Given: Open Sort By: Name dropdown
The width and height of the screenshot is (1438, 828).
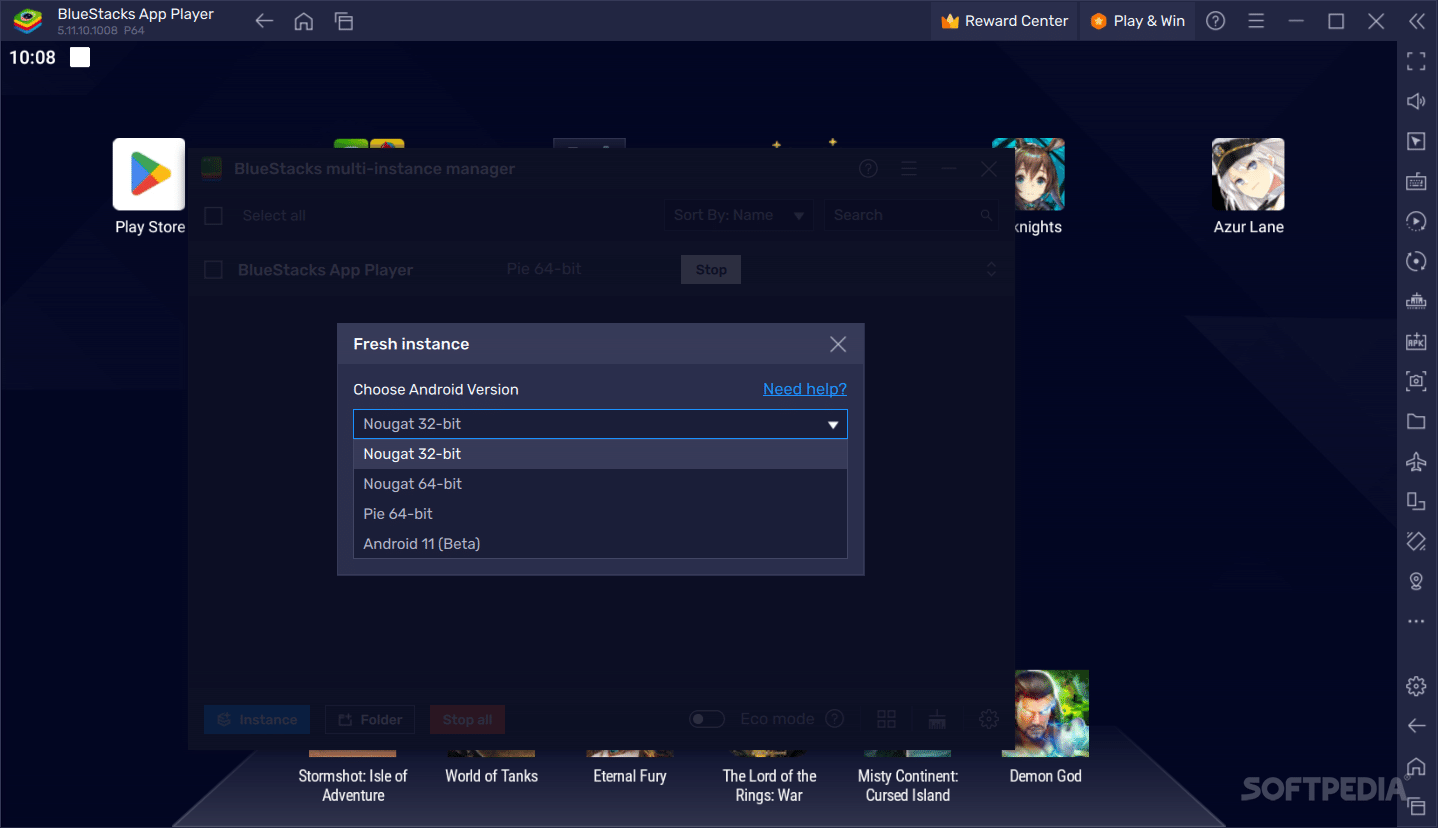Looking at the screenshot, I should click(x=739, y=215).
